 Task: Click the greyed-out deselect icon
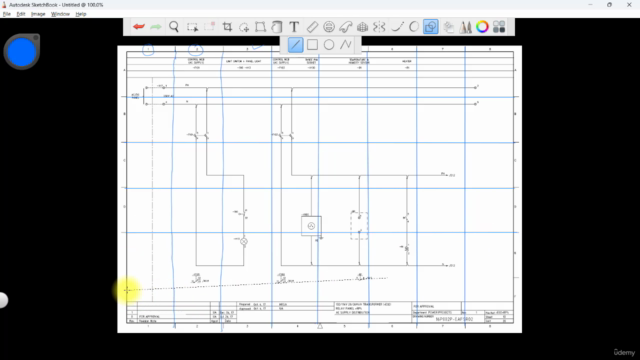click(209, 27)
